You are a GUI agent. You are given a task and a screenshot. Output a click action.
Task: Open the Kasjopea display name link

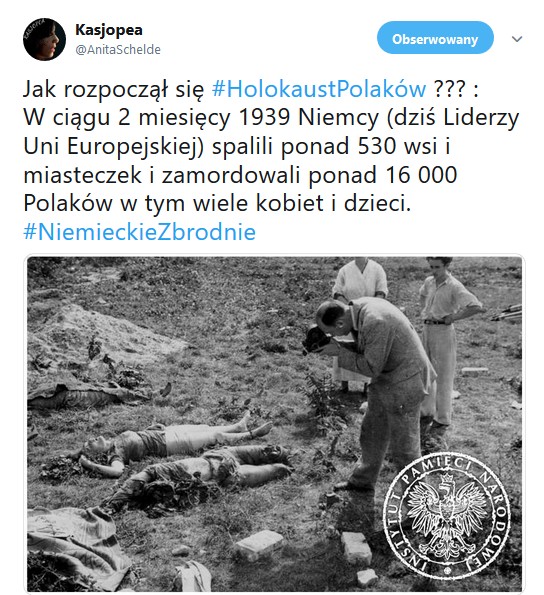(109, 30)
